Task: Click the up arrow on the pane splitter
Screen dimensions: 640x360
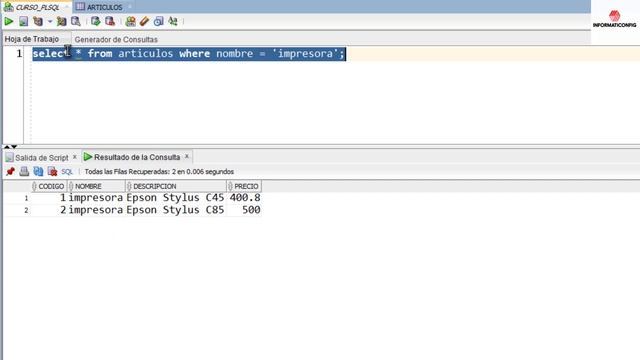Action: pyautogui.click(x=7, y=147)
